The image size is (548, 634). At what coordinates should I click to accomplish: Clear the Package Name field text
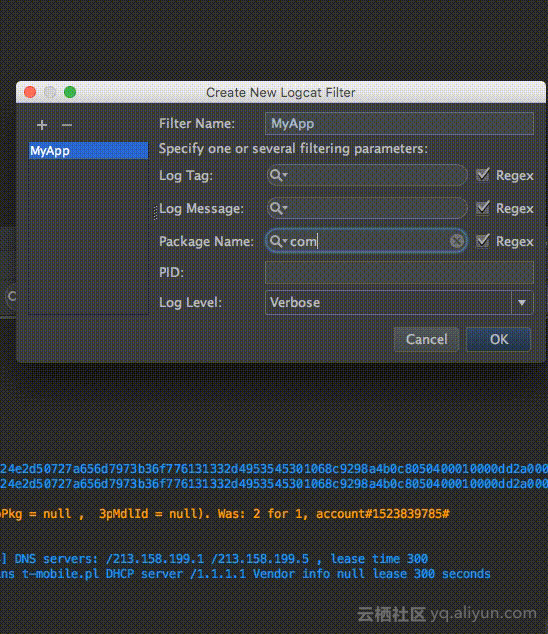point(457,241)
